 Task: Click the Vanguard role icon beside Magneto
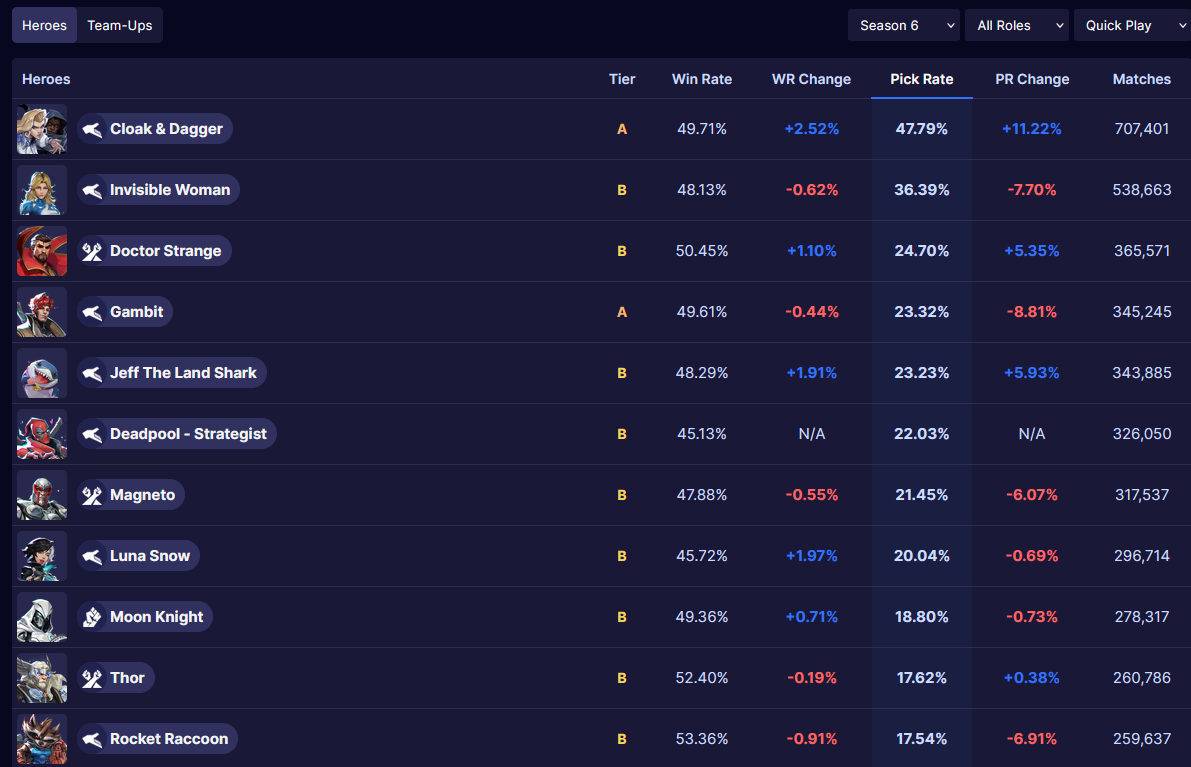coord(92,495)
